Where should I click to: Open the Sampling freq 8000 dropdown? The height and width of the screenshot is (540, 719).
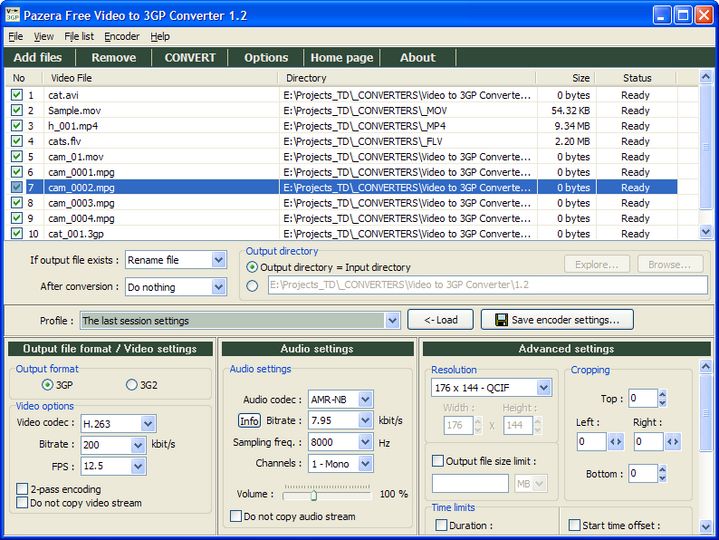(x=365, y=442)
